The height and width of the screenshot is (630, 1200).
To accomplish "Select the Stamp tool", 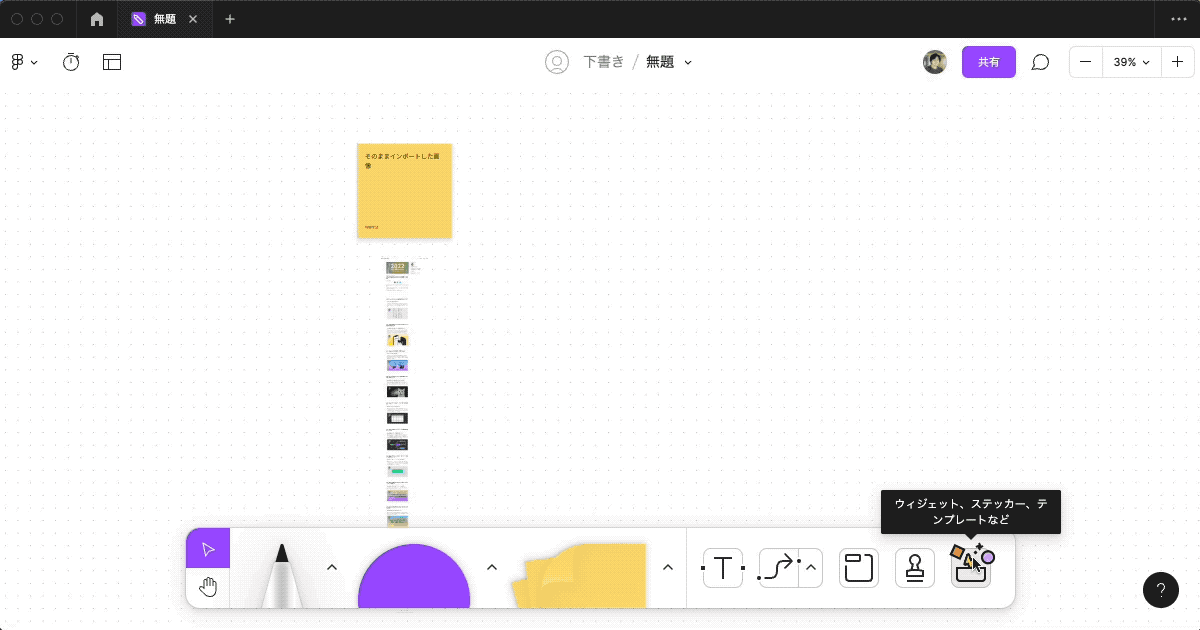I will [x=914, y=568].
